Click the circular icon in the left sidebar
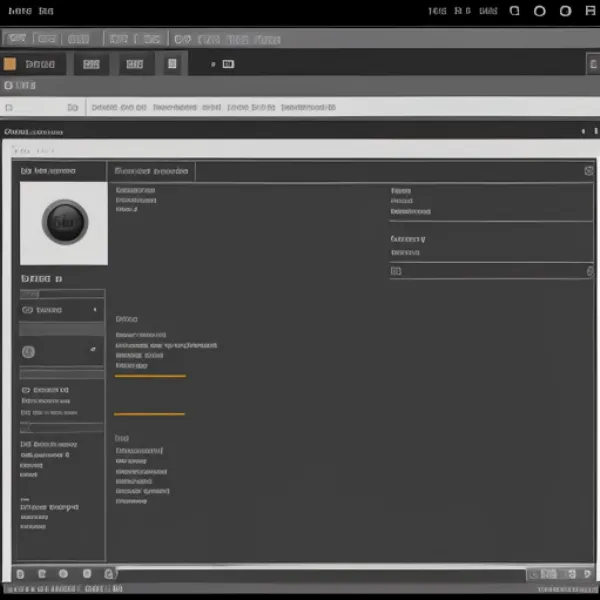This screenshot has height=600, width=600. [28, 351]
